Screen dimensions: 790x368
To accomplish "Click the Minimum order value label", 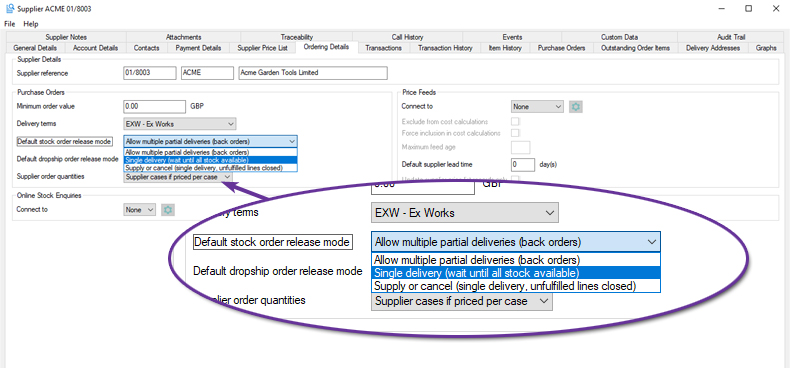I will coord(46,106).
